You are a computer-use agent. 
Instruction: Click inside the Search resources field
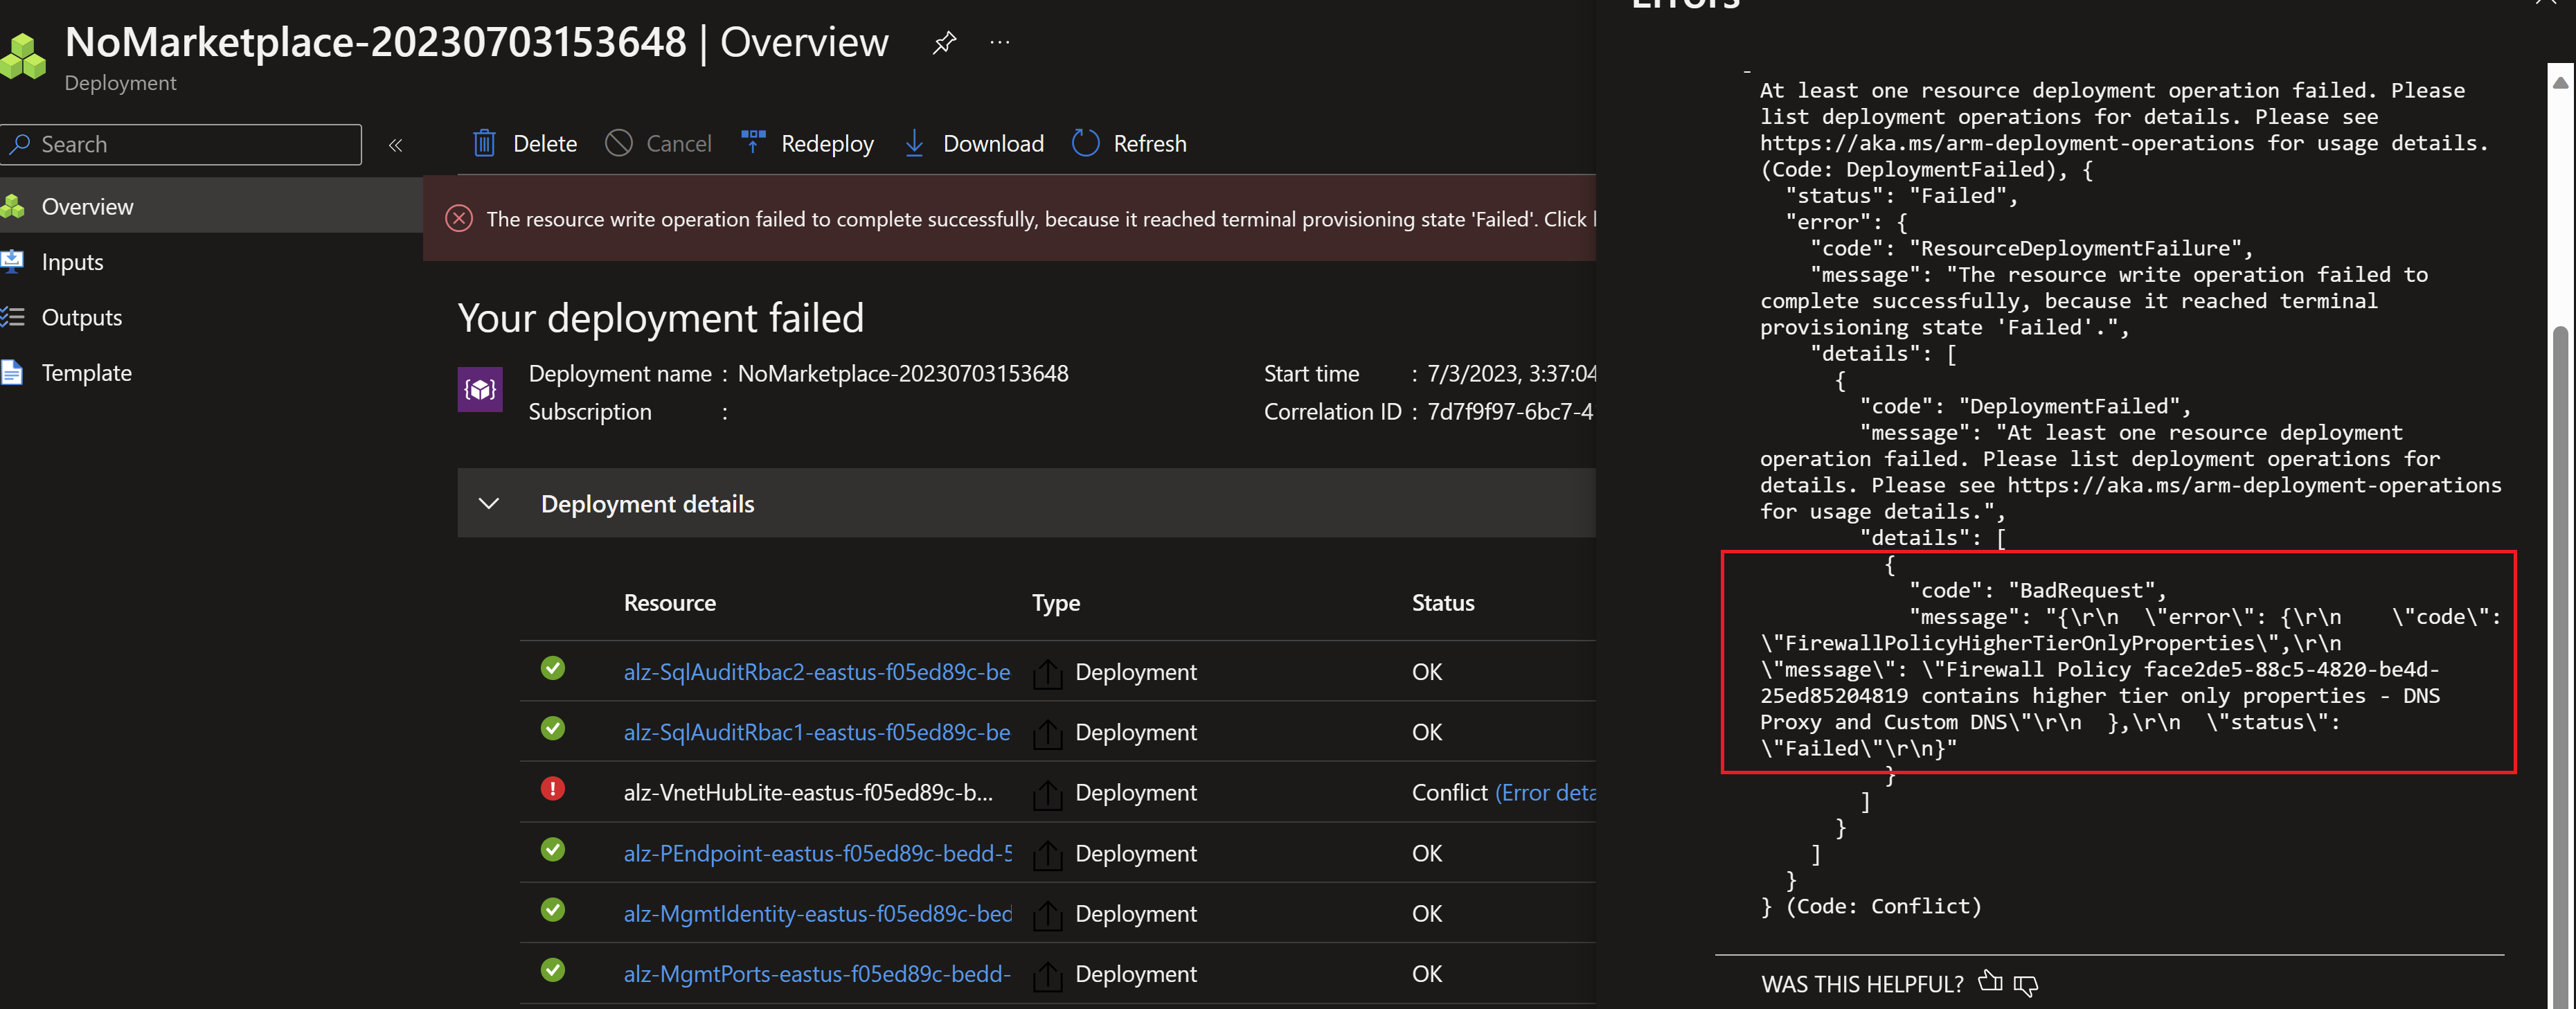tap(180, 144)
